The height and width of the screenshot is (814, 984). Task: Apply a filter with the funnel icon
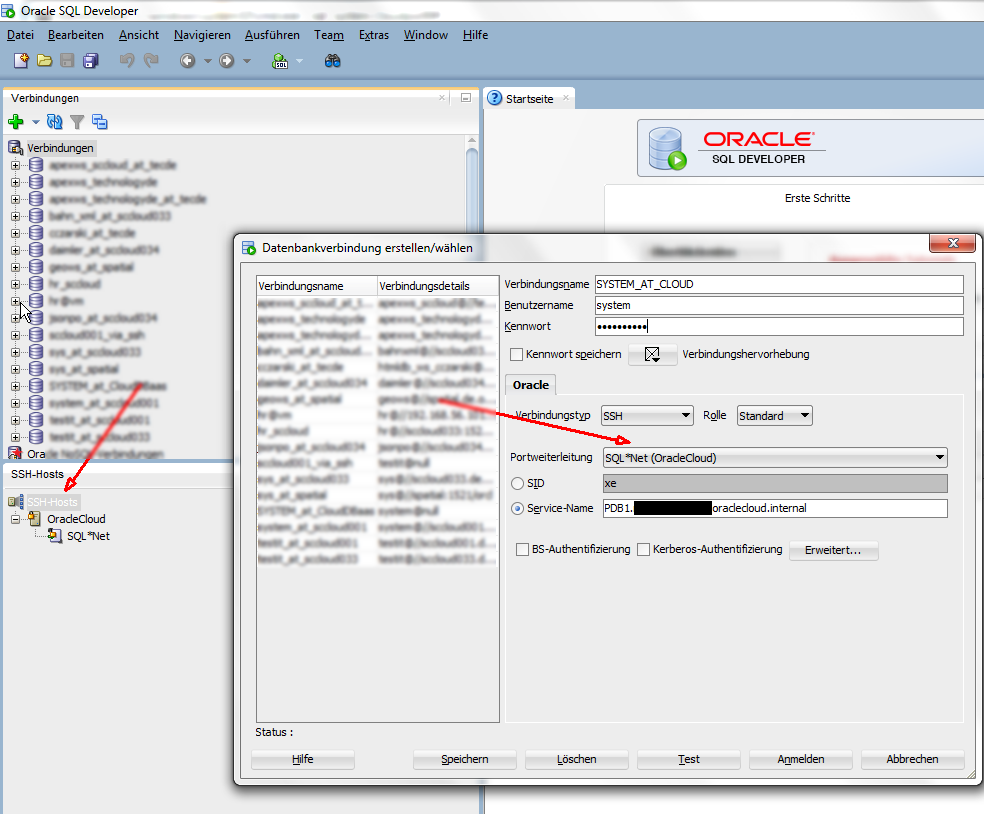point(76,121)
